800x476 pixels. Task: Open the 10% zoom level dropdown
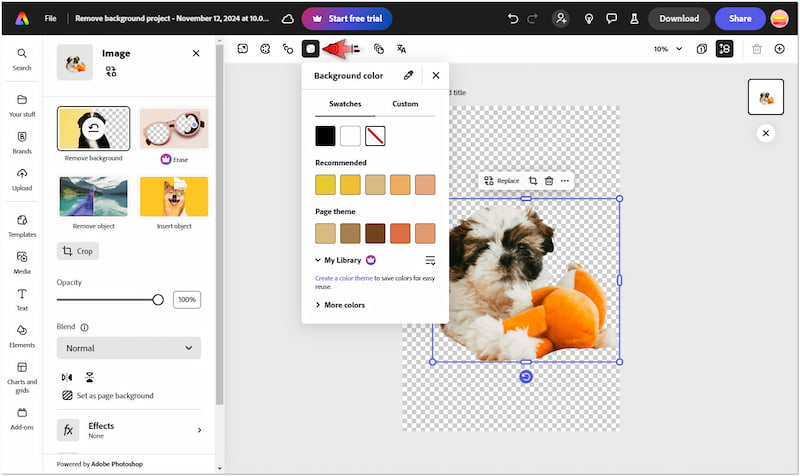[668, 48]
